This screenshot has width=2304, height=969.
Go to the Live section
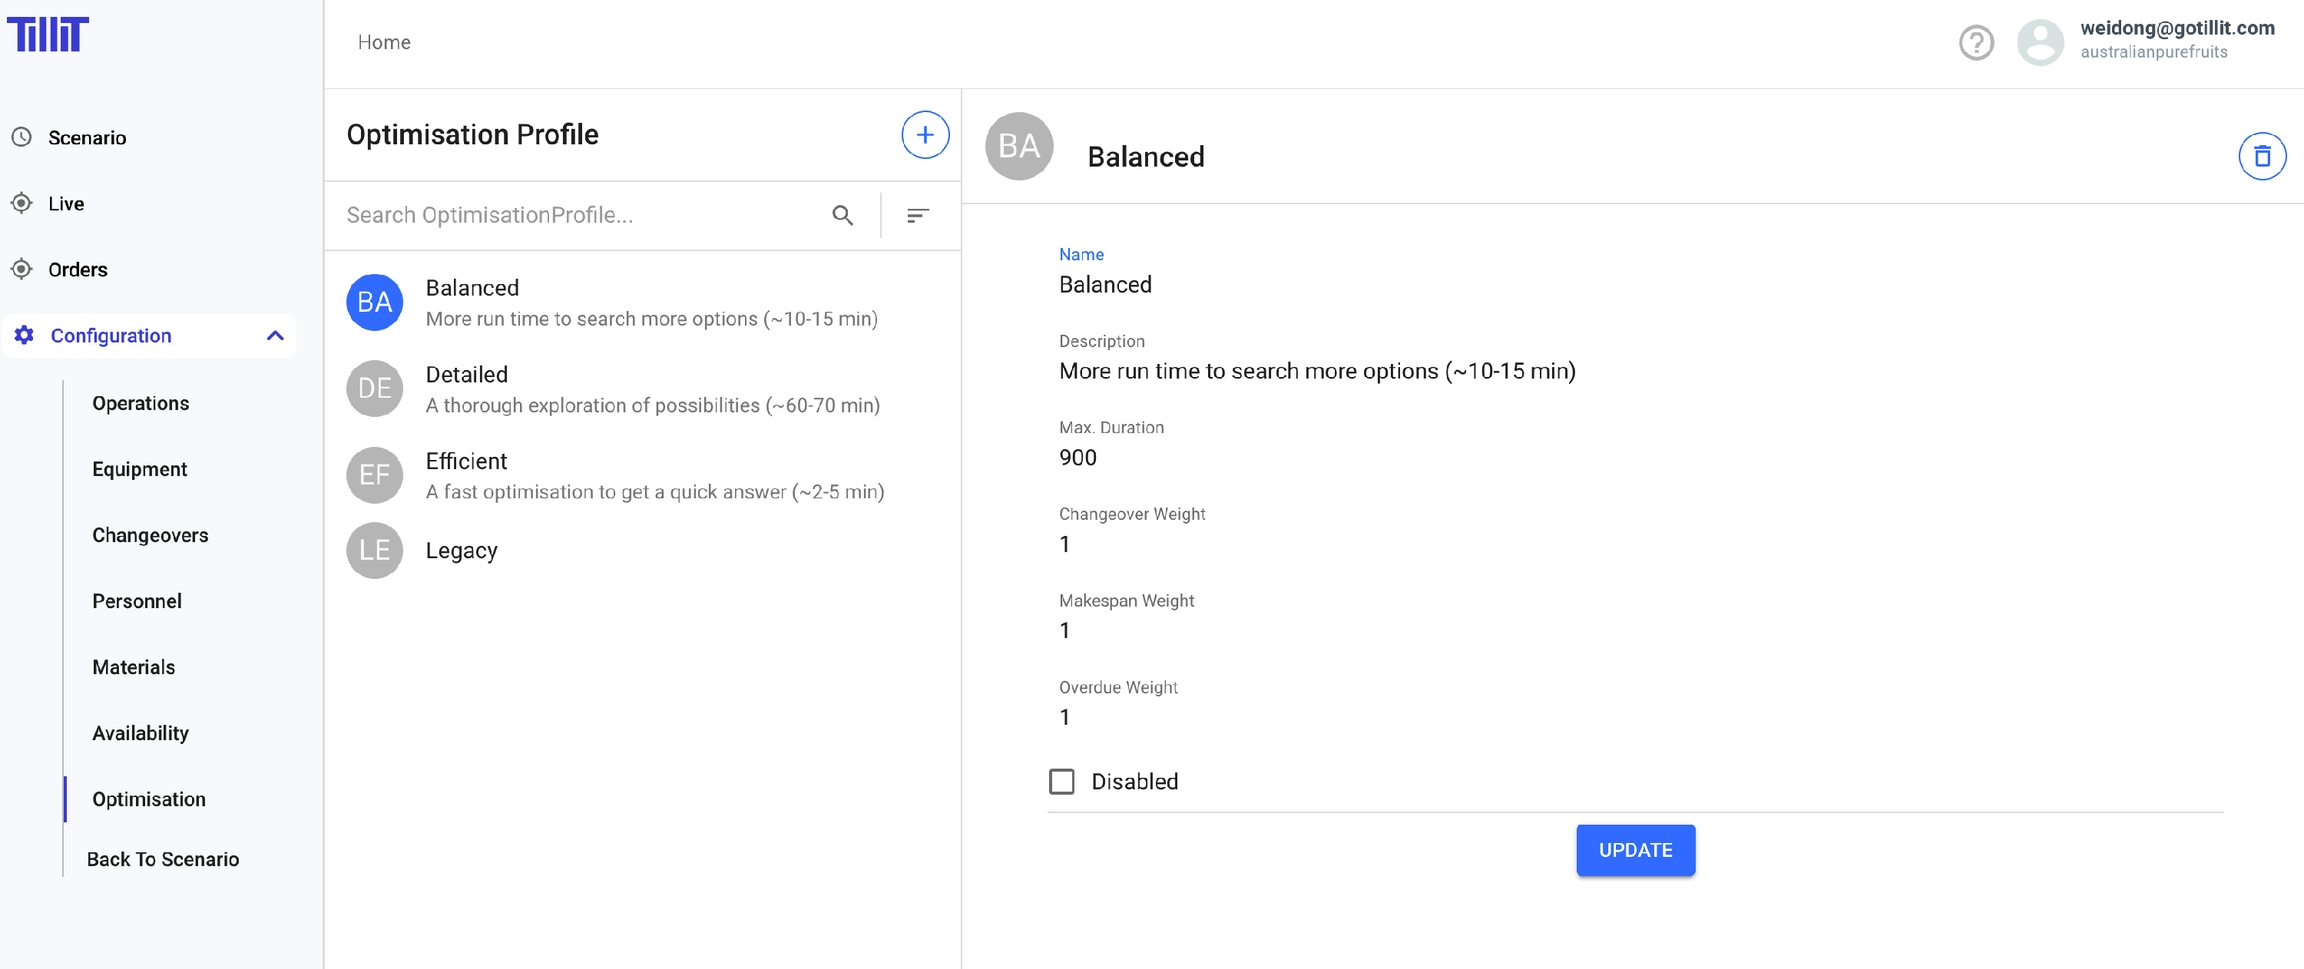point(66,204)
